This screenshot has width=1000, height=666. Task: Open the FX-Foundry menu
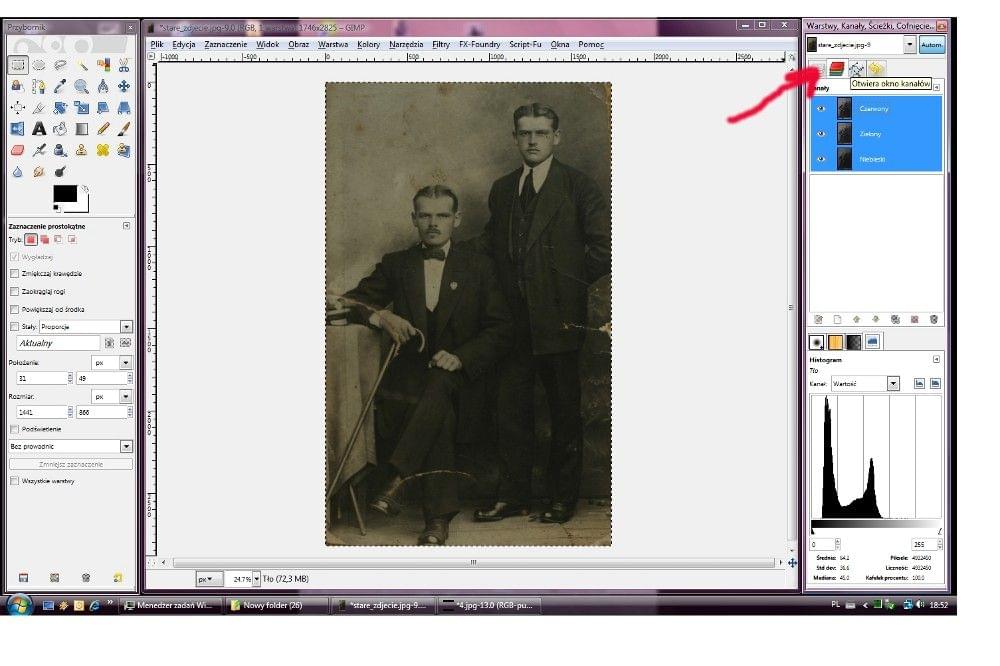click(x=480, y=44)
